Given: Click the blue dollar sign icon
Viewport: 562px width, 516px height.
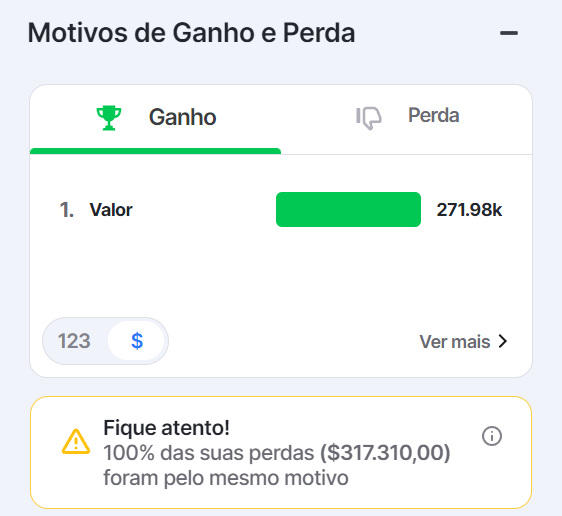Looking at the screenshot, I should tap(137, 341).
